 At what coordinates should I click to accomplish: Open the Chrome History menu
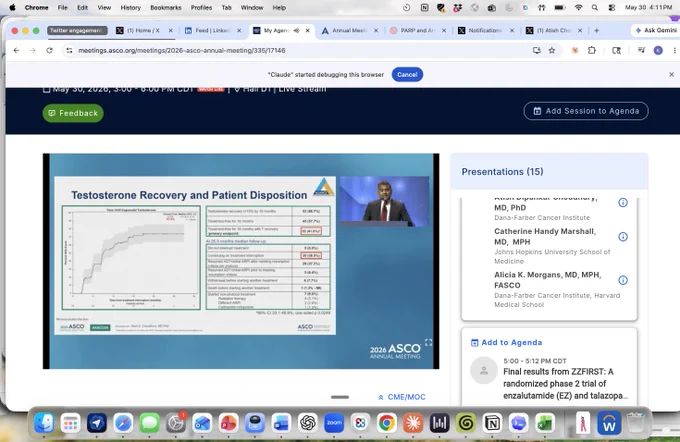131,7
